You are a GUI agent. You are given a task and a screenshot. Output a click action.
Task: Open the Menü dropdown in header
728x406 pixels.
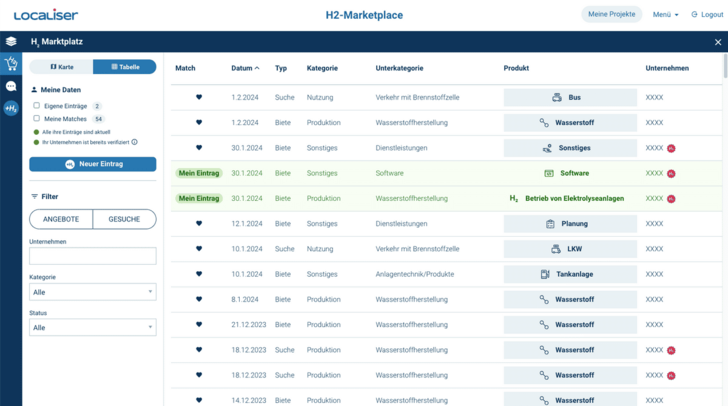coord(665,15)
